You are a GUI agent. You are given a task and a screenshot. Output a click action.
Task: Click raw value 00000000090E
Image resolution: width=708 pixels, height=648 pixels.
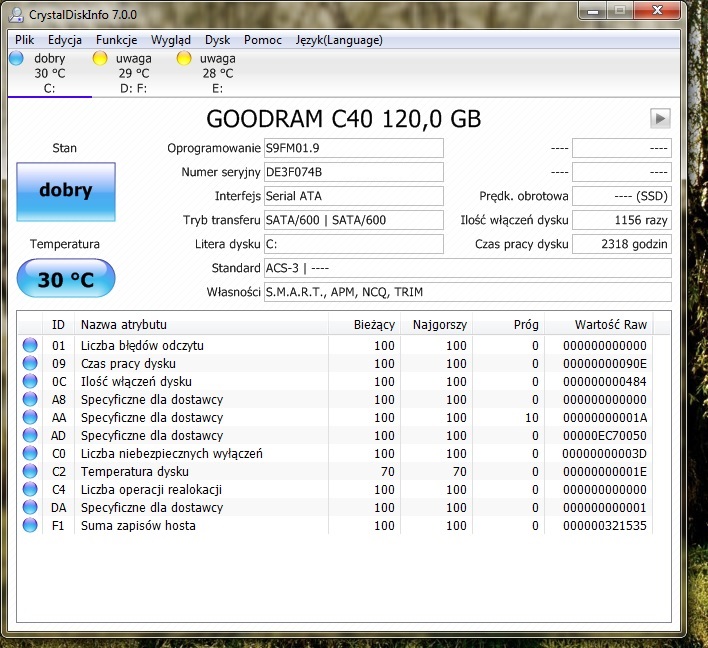click(605, 364)
